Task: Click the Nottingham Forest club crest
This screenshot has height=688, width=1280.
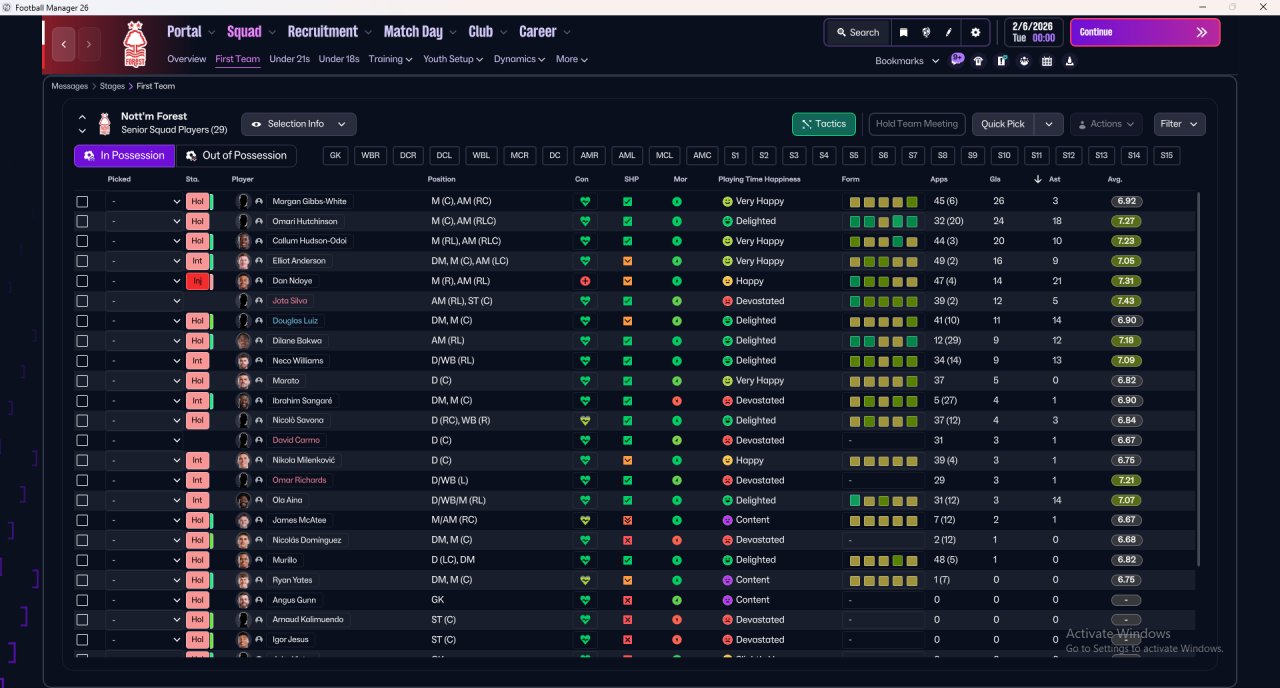Action: tap(134, 44)
